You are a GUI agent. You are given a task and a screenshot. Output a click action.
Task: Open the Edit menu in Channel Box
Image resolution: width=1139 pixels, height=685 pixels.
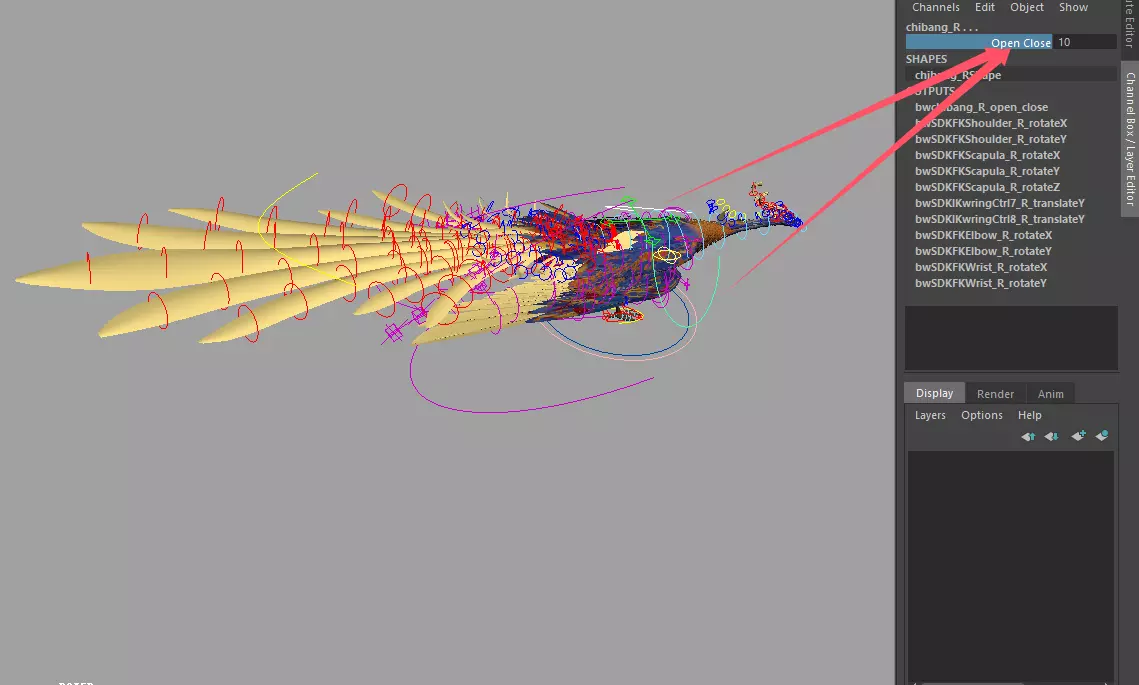pyautogui.click(x=985, y=7)
